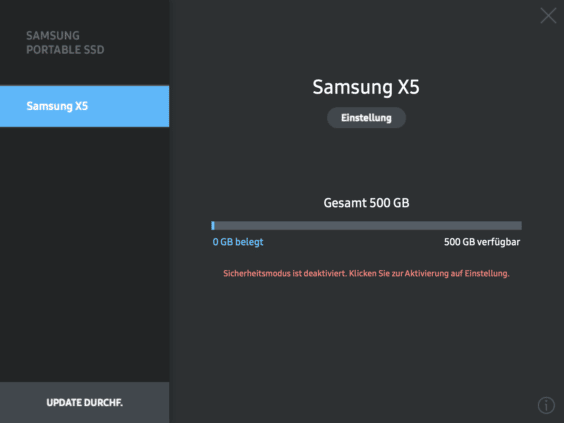This screenshot has width=564, height=423.
Task: Click empty main panel below warning text
Action: [x=366, y=342]
